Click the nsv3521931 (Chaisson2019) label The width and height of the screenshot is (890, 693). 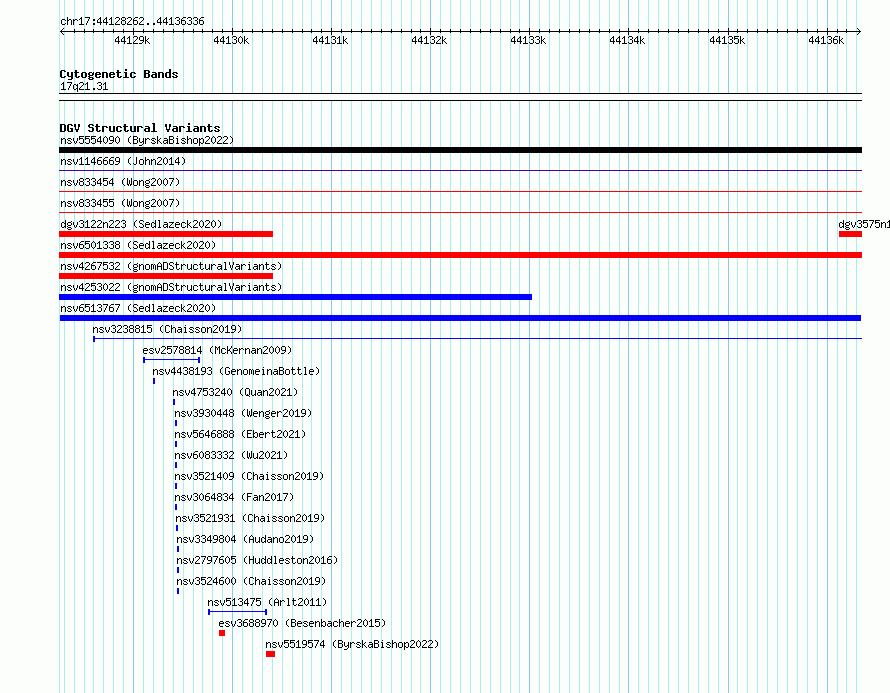[250, 518]
